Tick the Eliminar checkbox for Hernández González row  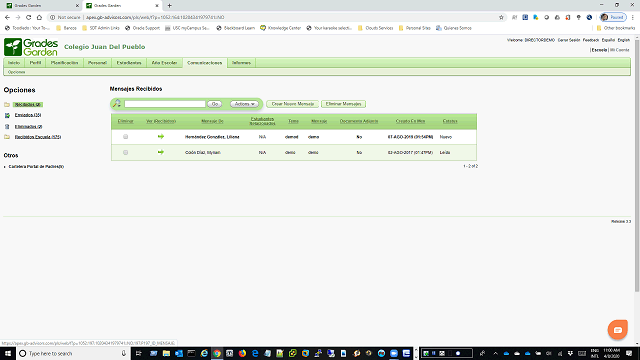click(126, 137)
